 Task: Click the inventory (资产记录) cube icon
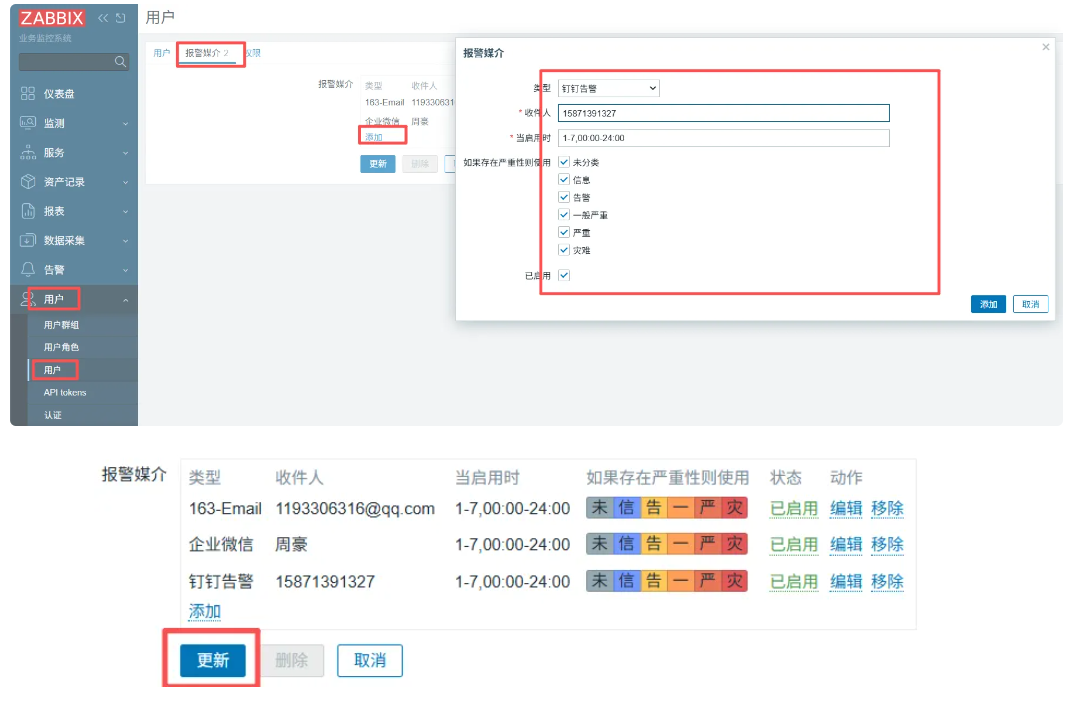[x=28, y=182]
